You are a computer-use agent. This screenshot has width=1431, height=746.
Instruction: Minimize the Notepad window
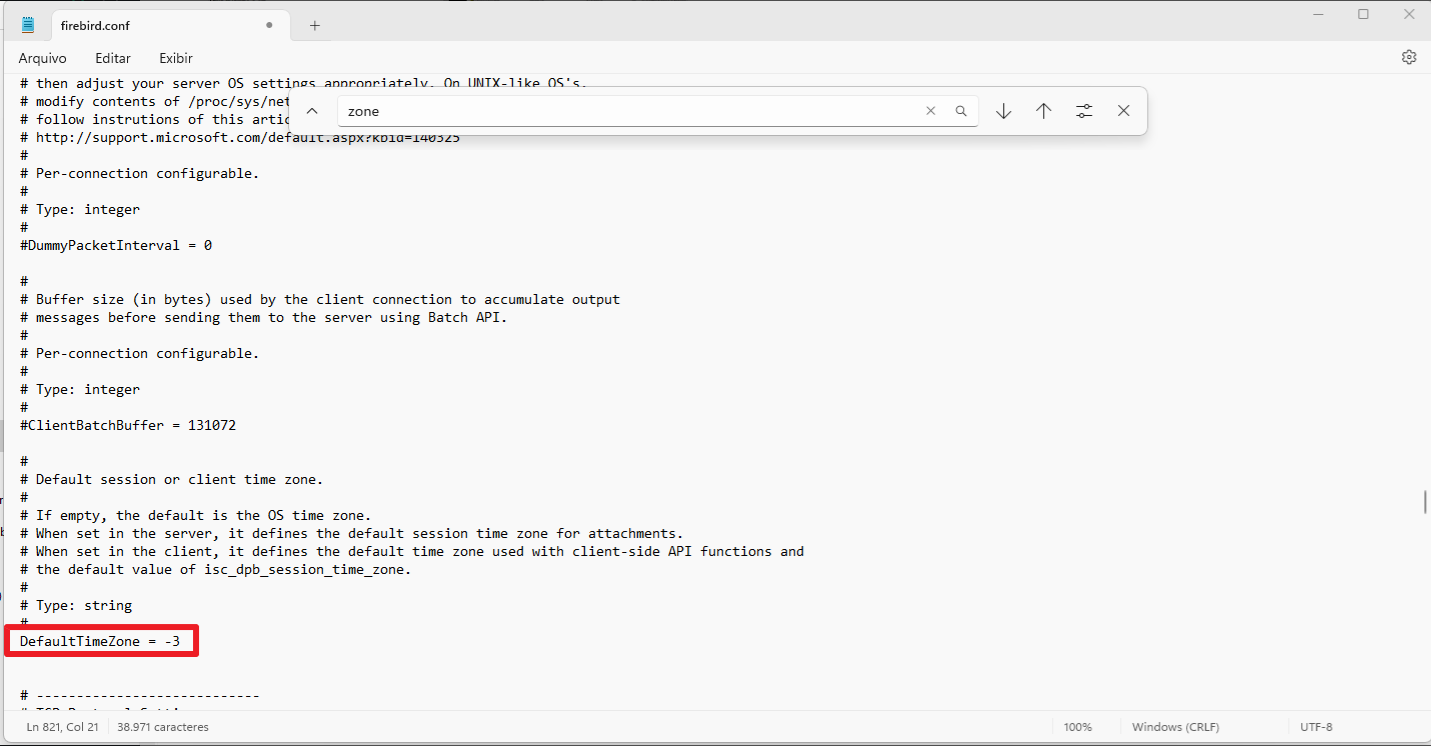[x=1317, y=14]
